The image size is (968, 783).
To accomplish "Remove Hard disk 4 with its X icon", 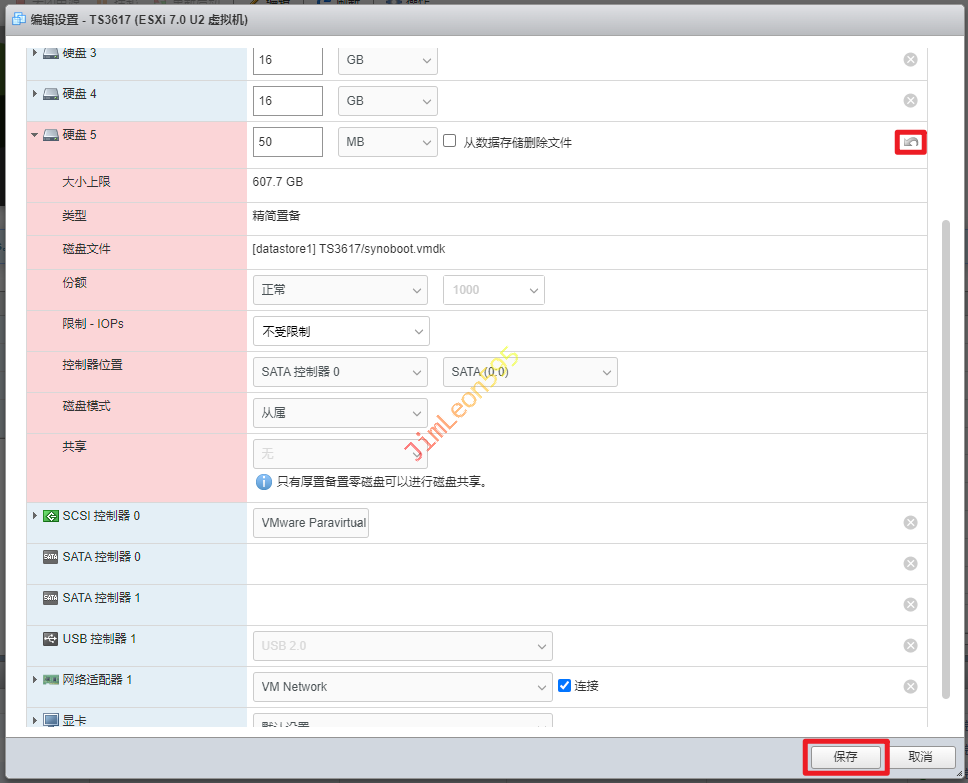I will click(910, 101).
